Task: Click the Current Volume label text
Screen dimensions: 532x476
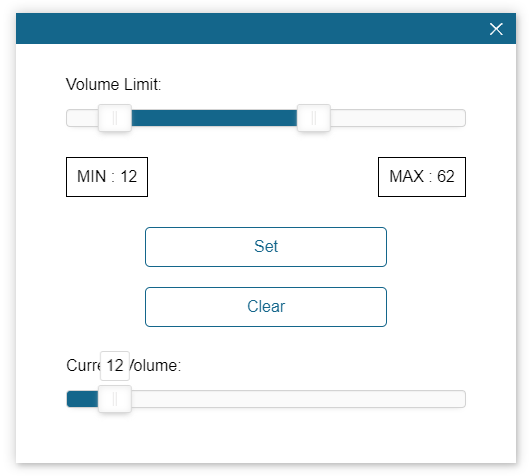Action: coord(124,365)
